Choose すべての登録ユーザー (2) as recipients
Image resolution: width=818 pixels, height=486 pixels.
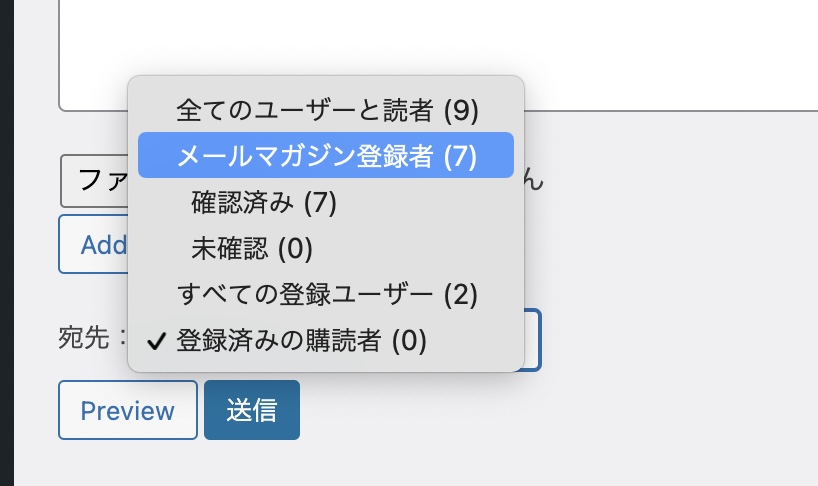pyautogui.click(x=327, y=294)
